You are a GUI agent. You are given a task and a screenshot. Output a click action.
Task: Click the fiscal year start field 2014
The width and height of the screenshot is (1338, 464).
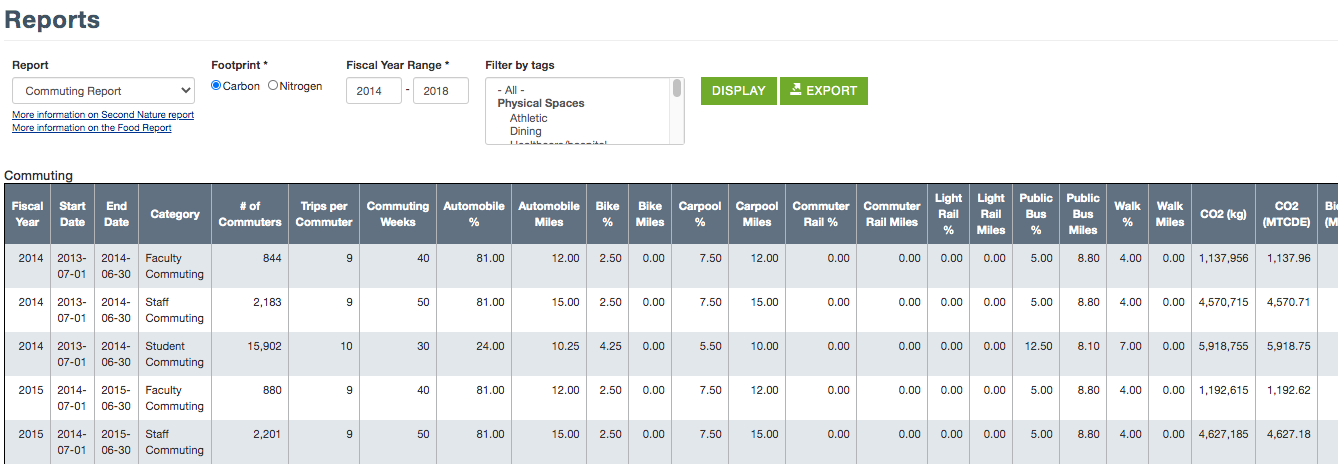373,91
